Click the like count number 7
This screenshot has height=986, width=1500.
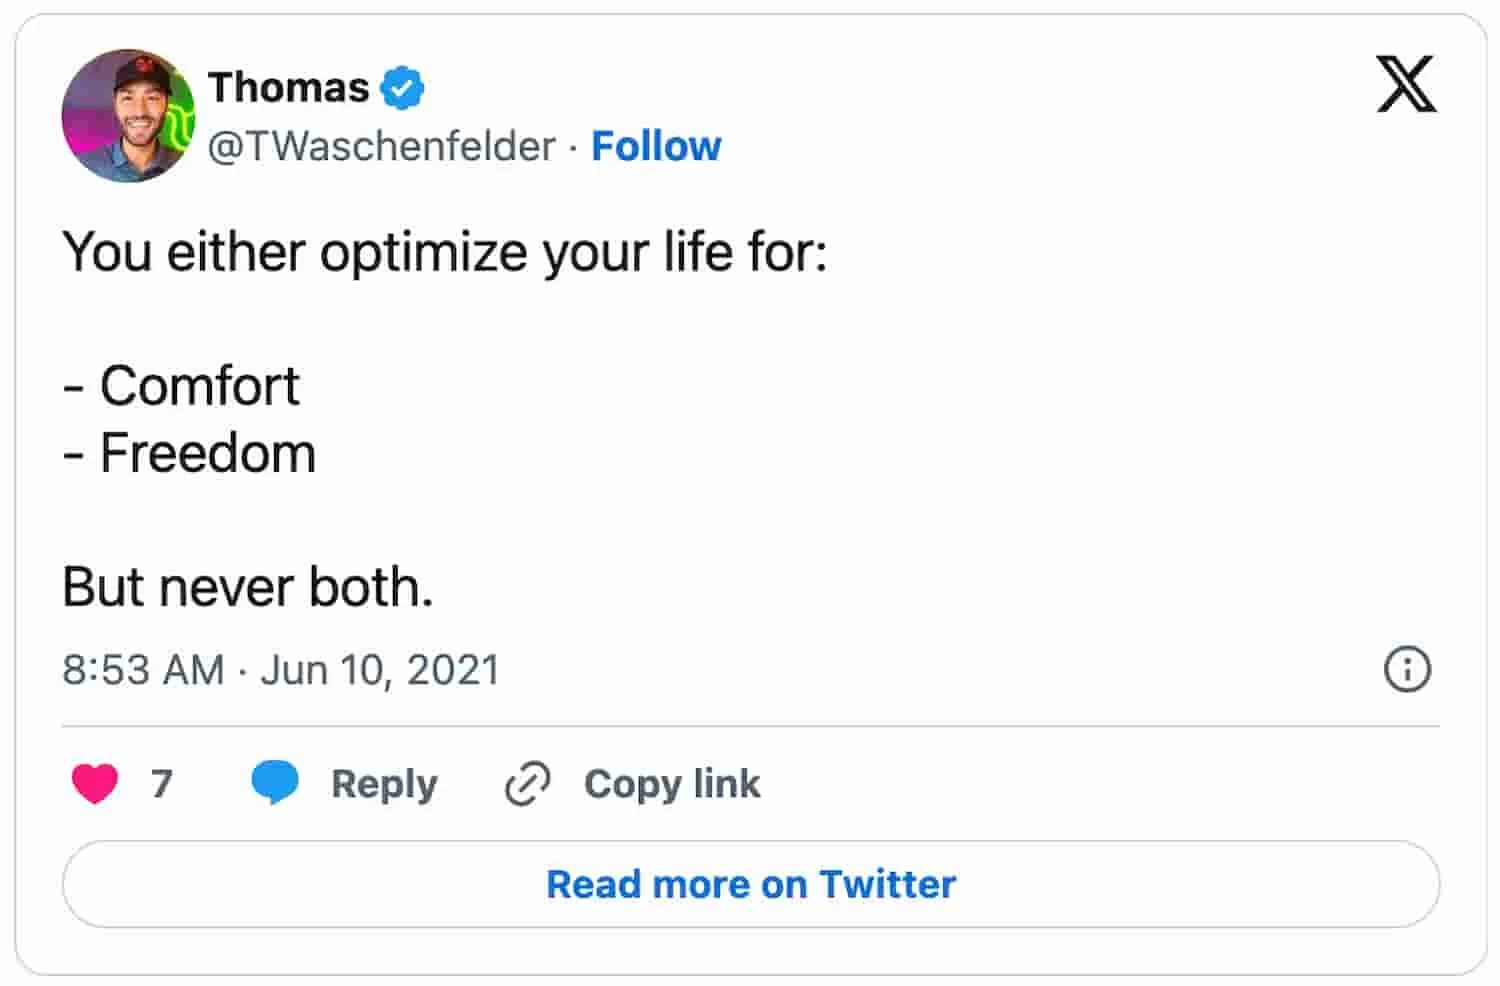(x=162, y=783)
